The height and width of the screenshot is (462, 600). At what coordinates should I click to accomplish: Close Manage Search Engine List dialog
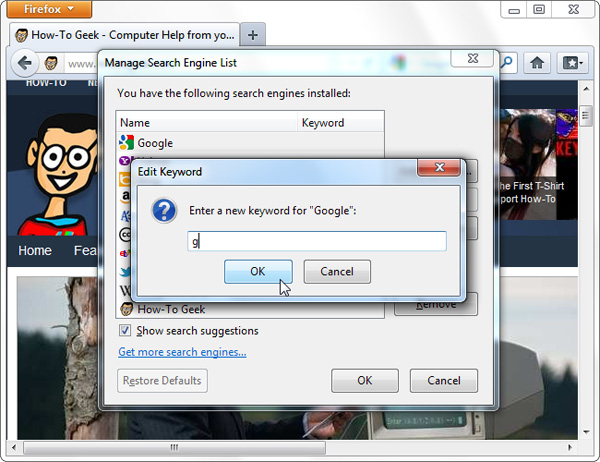click(473, 59)
